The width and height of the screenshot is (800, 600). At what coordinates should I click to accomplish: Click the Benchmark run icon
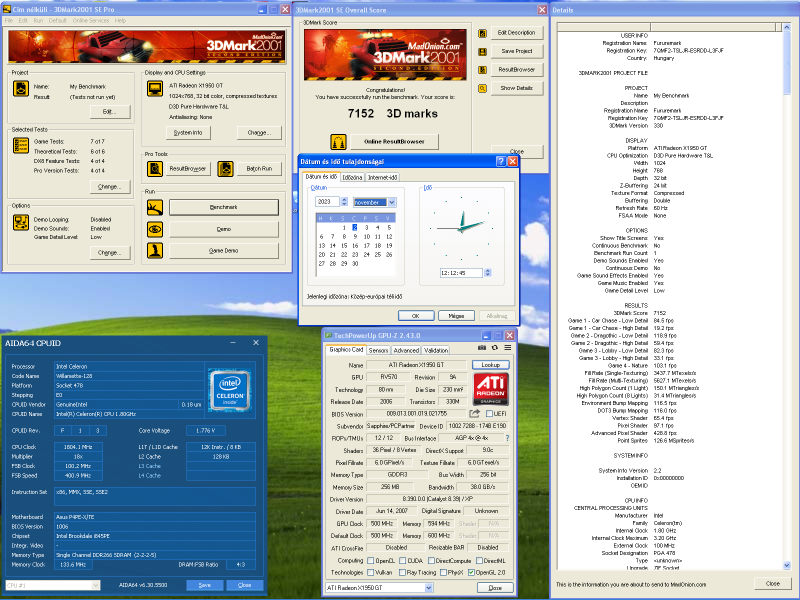point(155,207)
